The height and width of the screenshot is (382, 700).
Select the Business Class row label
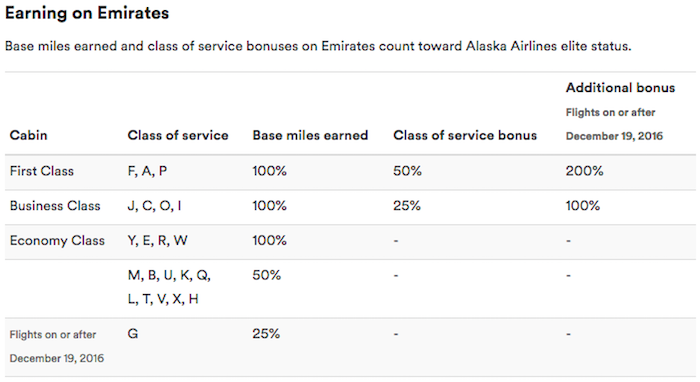[x=55, y=206]
